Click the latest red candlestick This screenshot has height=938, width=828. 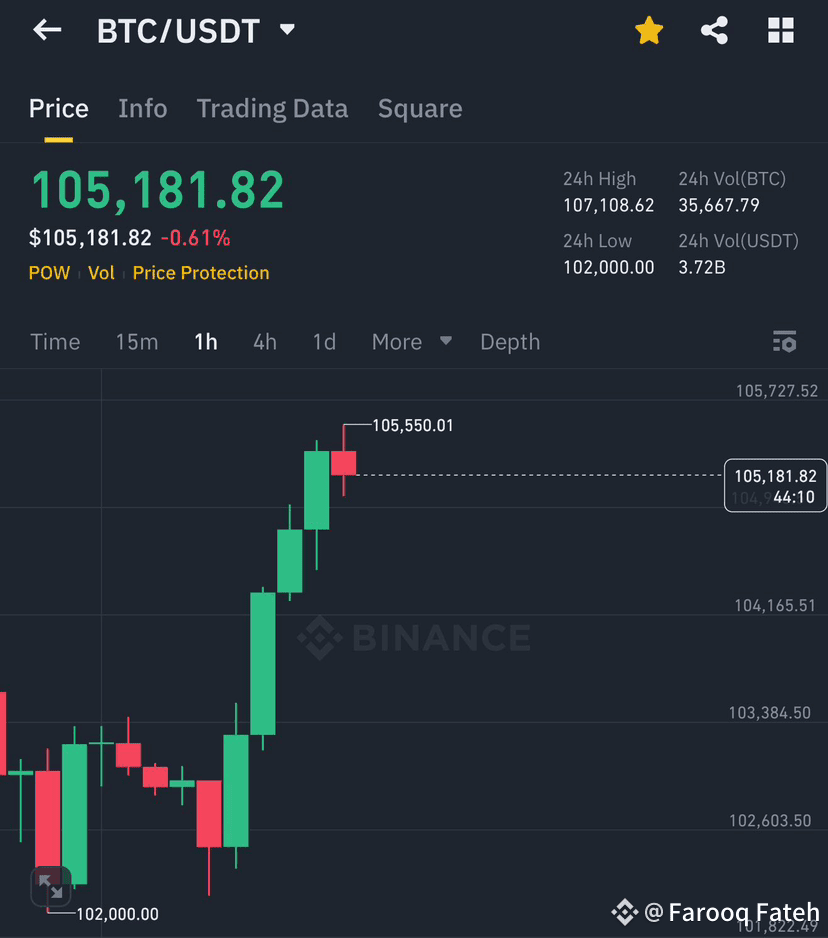tap(343, 463)
